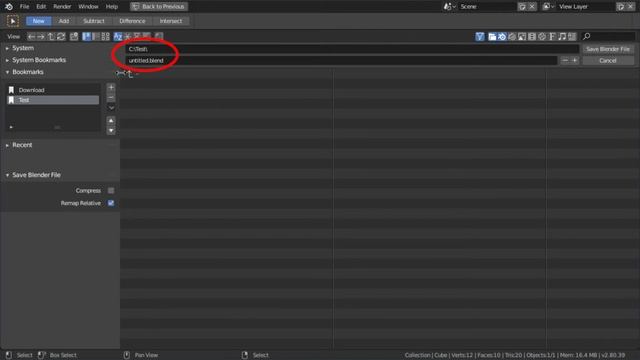Toggle text files filter
The height and width of the screenshot is (360, 640).
click(x=572, y=37)
